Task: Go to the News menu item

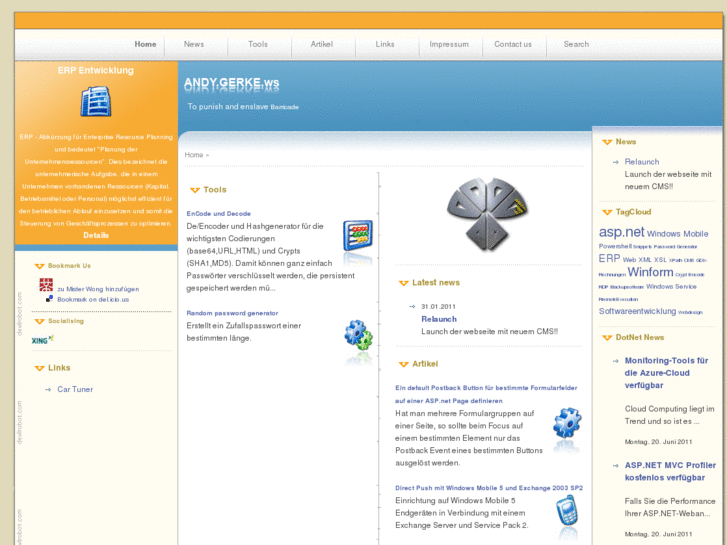Action: click(193, 44)
